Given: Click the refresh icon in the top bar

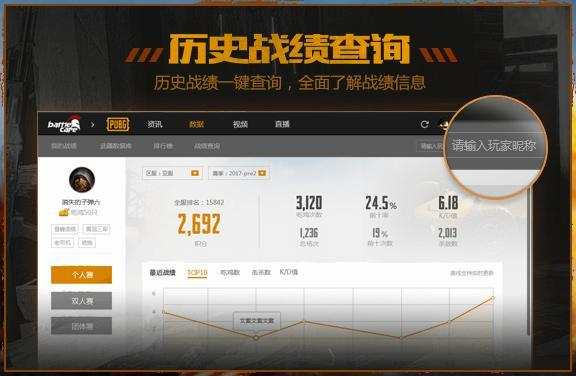Looking at the screenshot, I should pos(425,124).
